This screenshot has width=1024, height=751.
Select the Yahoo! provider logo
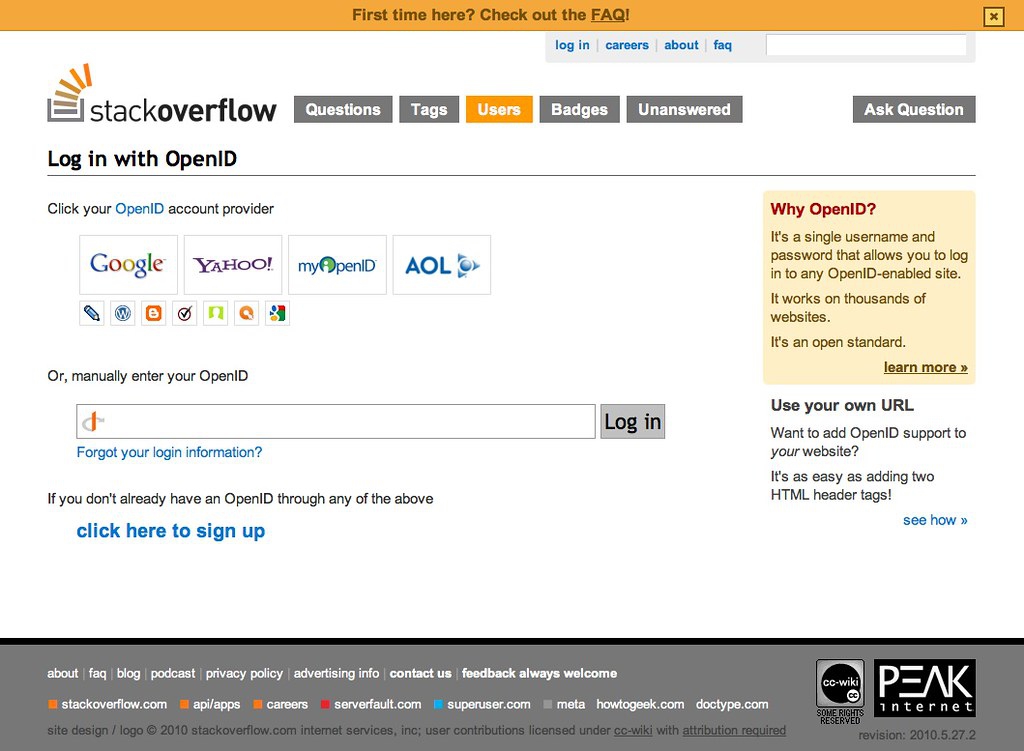tap(233, 265)
